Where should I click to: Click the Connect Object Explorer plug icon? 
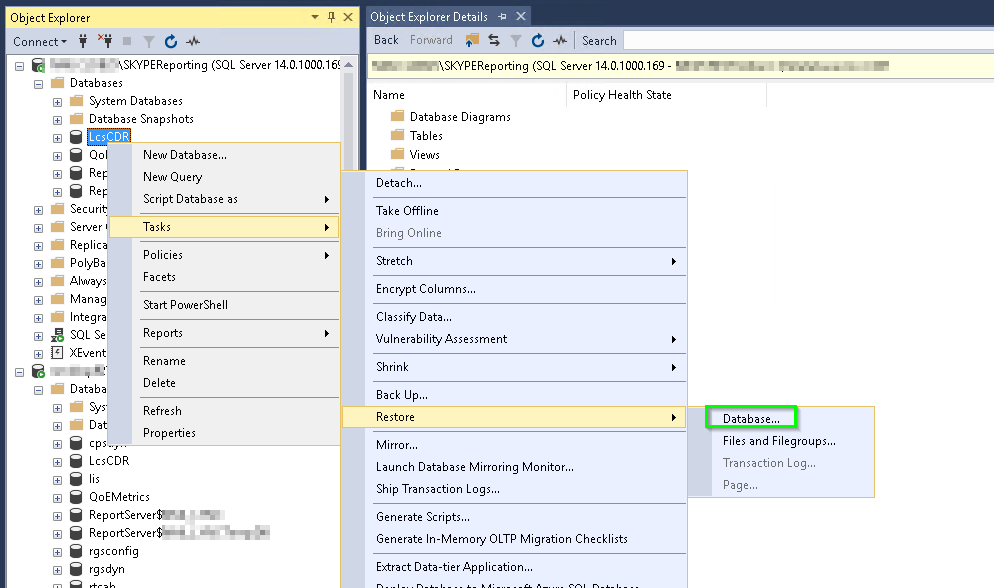coord(84,41)
